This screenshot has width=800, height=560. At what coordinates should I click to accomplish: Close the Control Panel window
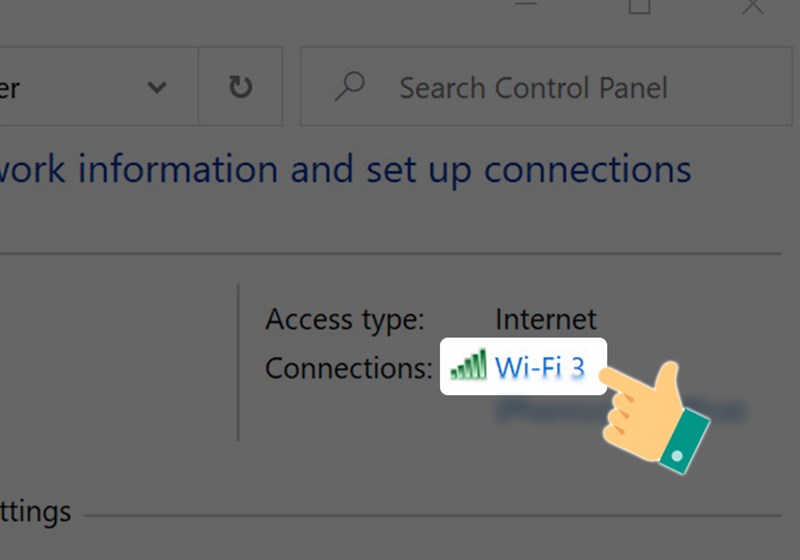[752, 6]
